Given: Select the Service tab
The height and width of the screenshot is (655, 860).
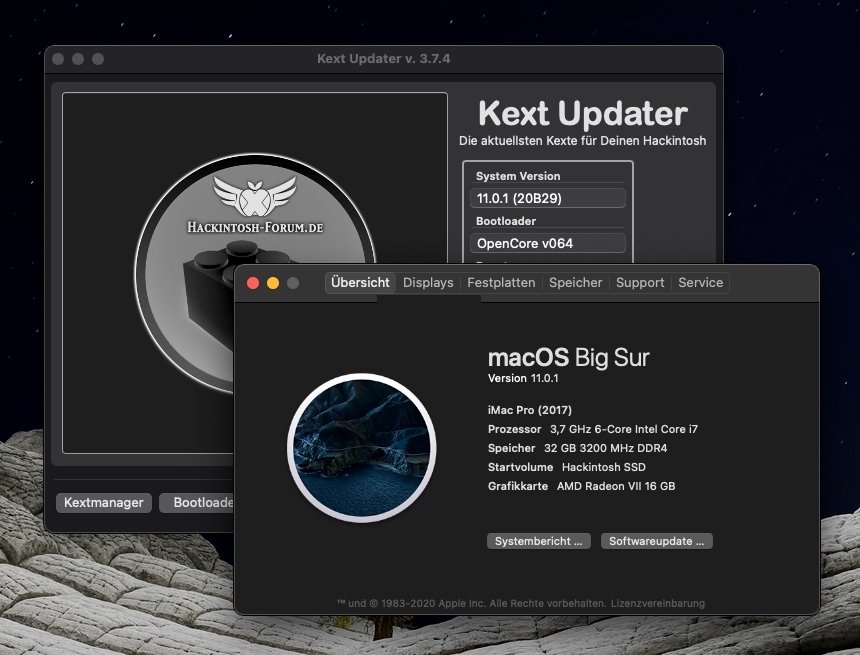Looking at the screenshot, I should pos(700,283).
